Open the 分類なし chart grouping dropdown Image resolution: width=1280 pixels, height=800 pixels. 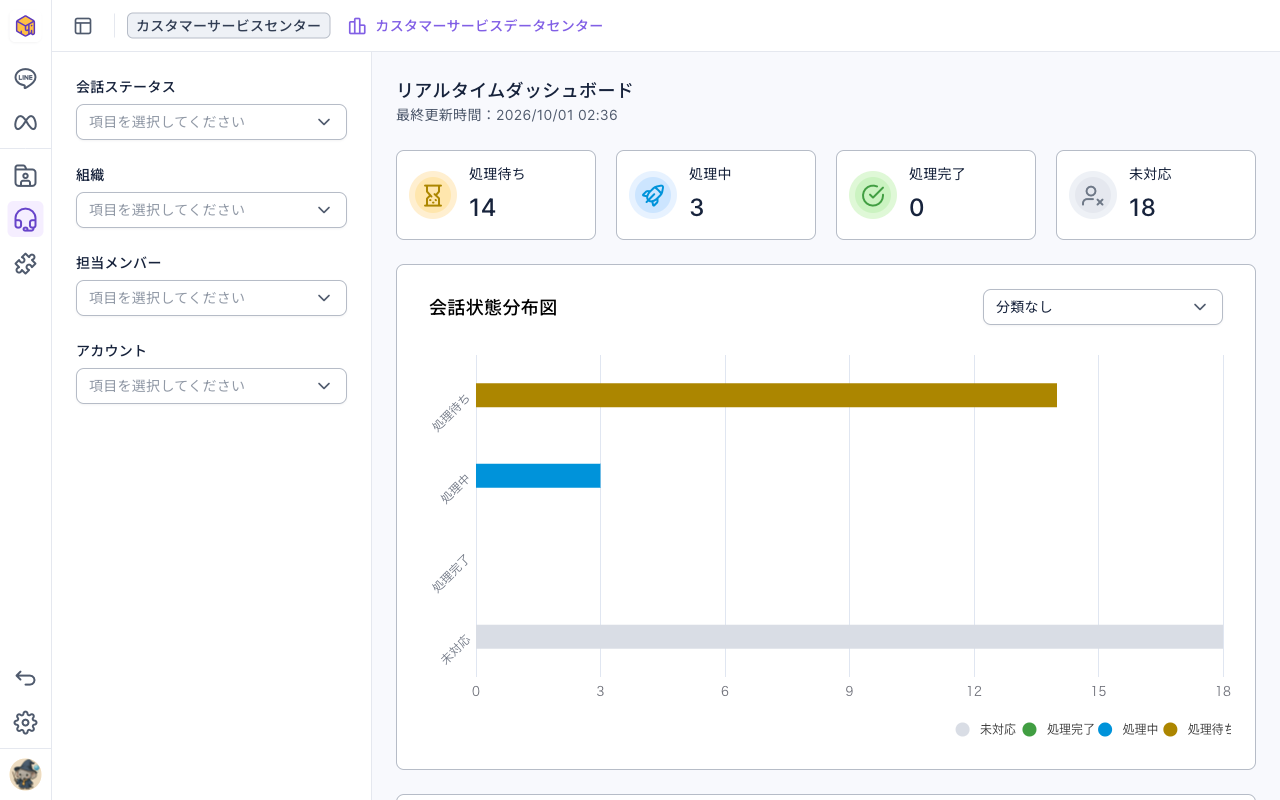point(1103,307)
